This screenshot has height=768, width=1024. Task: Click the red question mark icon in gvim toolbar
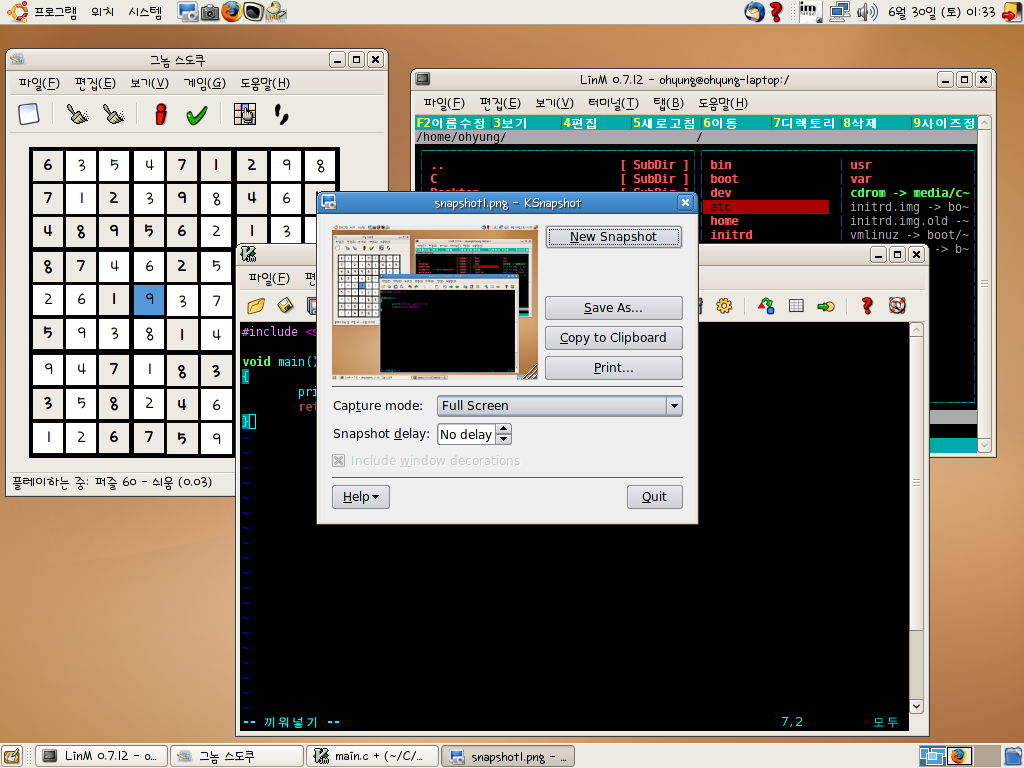(x=867, y=306)
